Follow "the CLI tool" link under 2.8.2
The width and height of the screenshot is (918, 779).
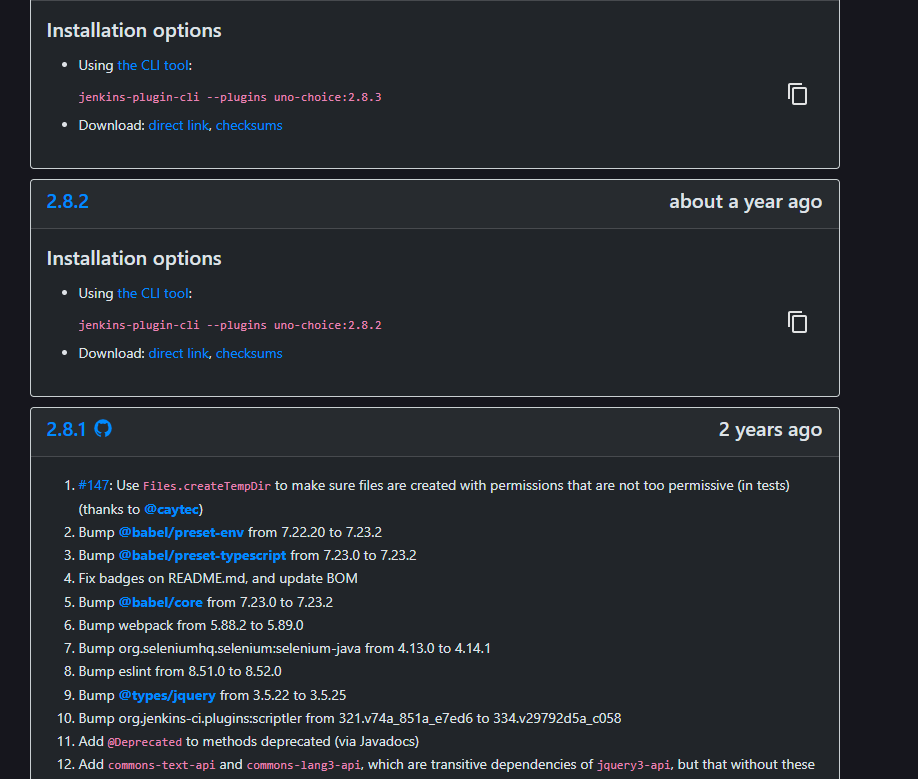click(x=153, y=293)
